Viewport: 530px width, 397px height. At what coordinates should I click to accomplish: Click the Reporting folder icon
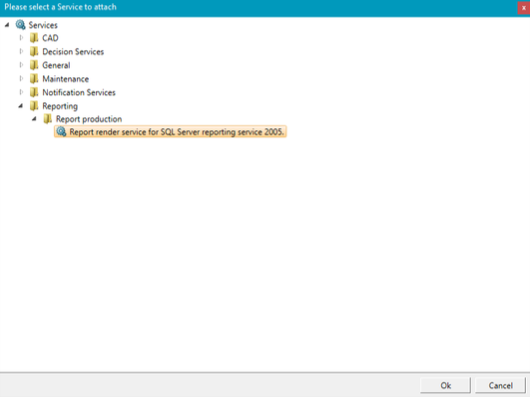pyautogui.click(x=34, y=106)
